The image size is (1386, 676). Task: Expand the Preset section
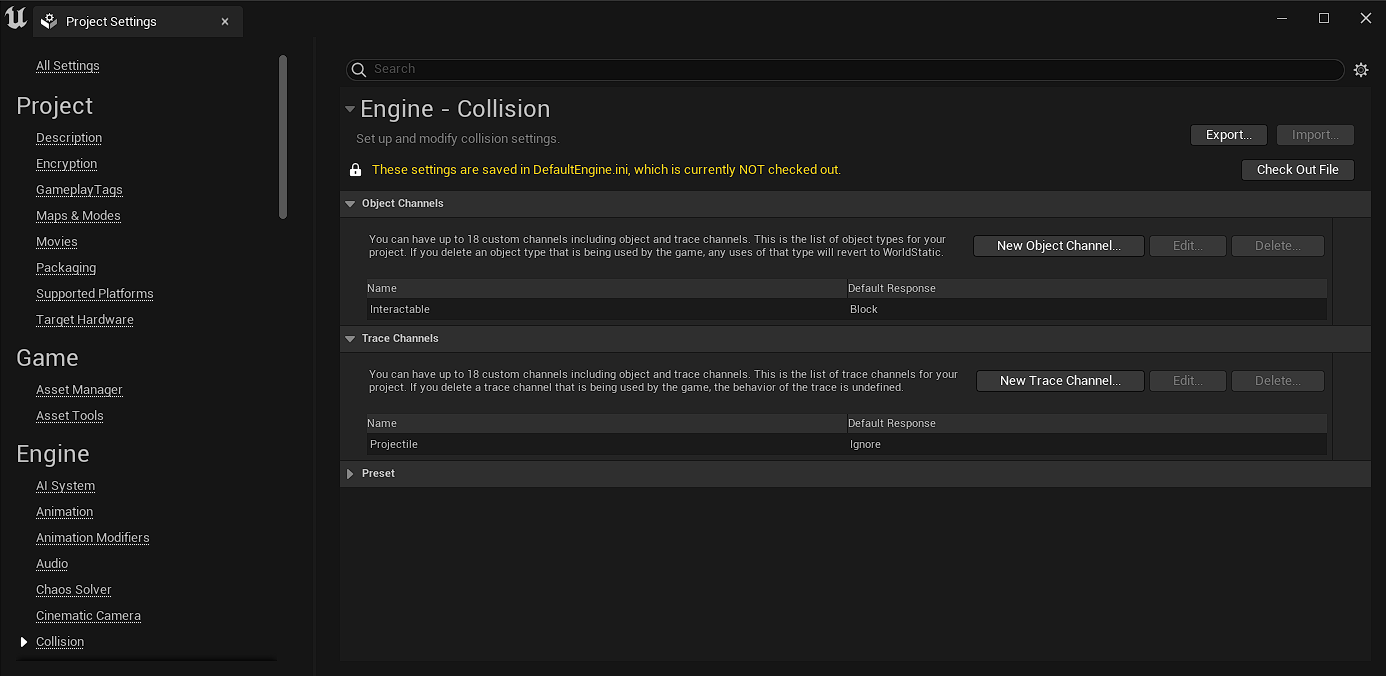coord(350,474)
